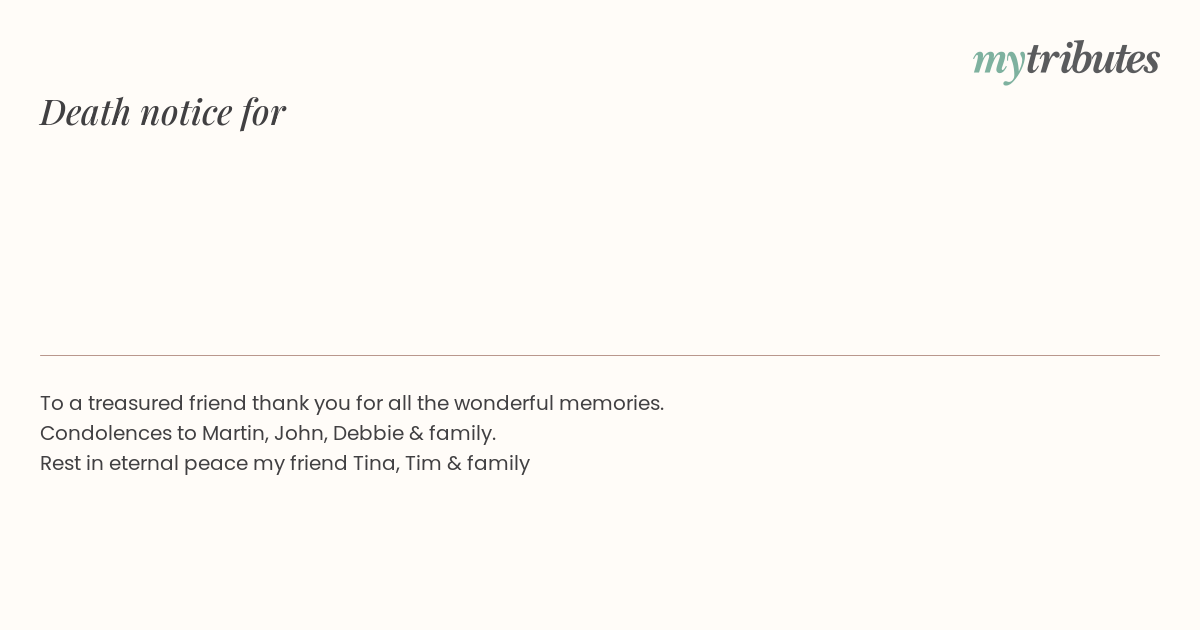Click the "Condolences to Martin" line
The image size is (1200, 630).
(x=268, y=433)
